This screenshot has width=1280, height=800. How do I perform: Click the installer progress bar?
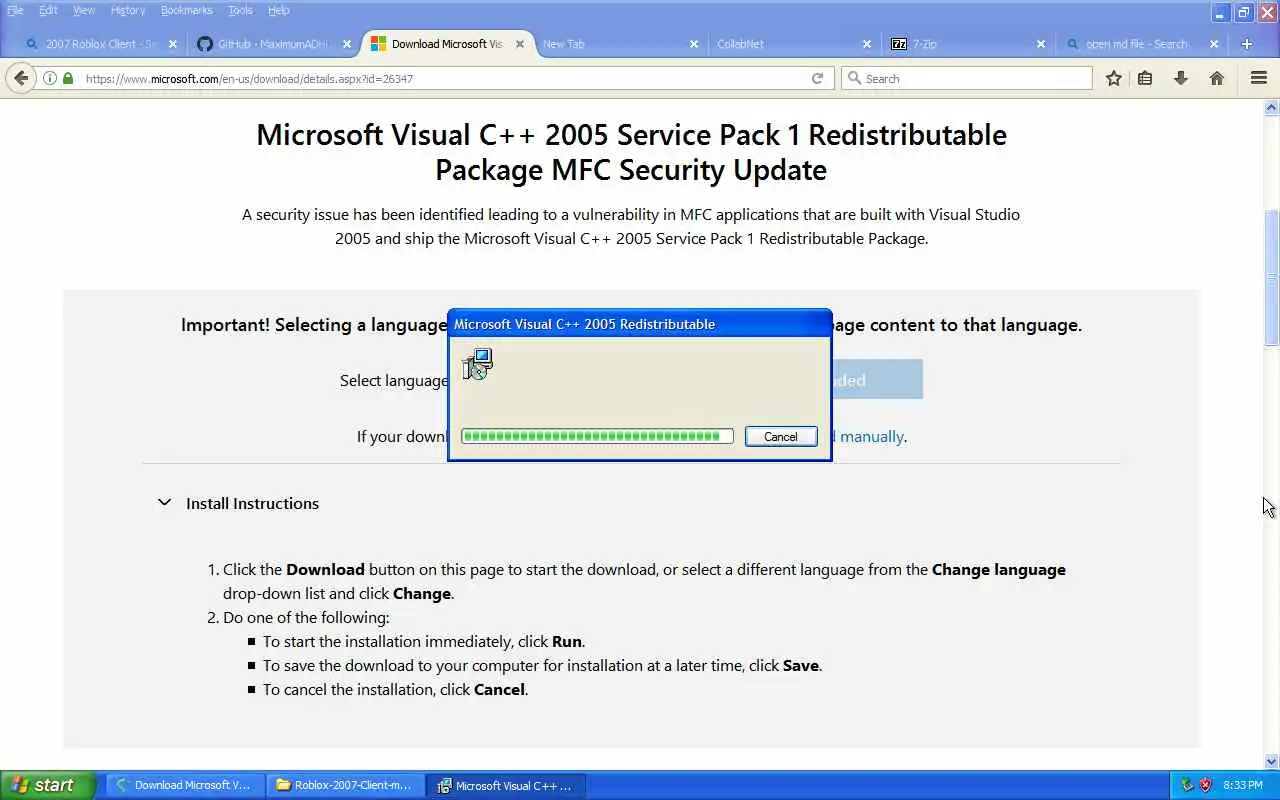(x=597, y=436)
